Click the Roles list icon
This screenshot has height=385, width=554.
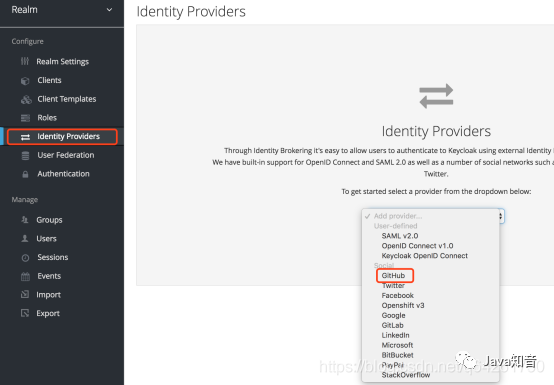(x=25, y=118)
